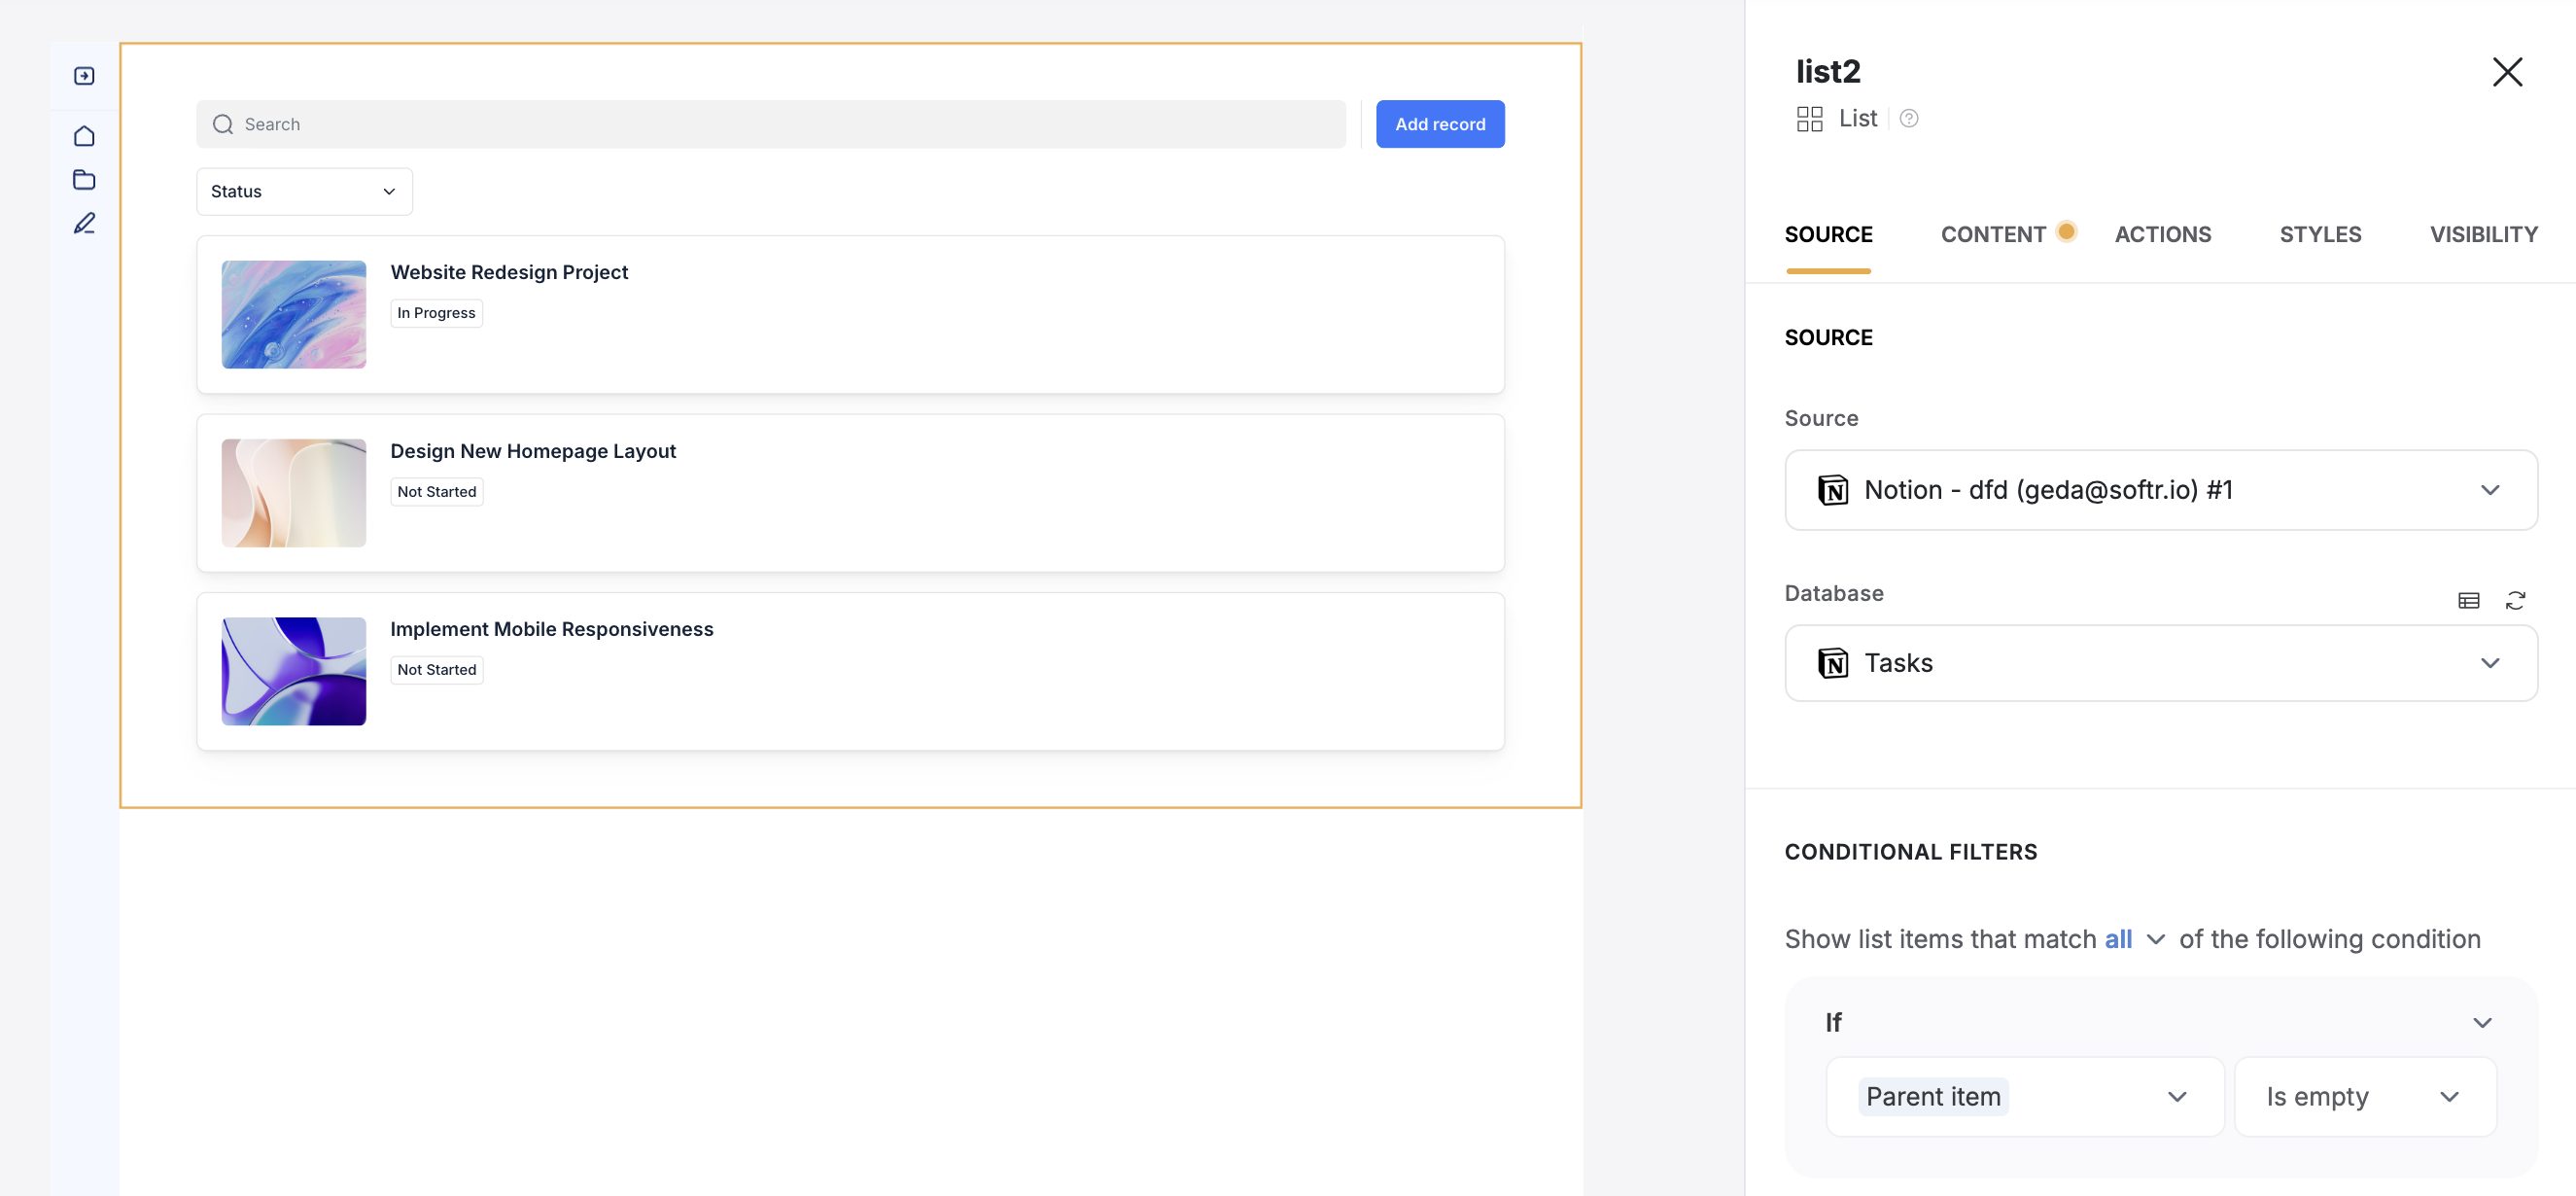Open the Parent item field dropdown

click(2024, 1096)
